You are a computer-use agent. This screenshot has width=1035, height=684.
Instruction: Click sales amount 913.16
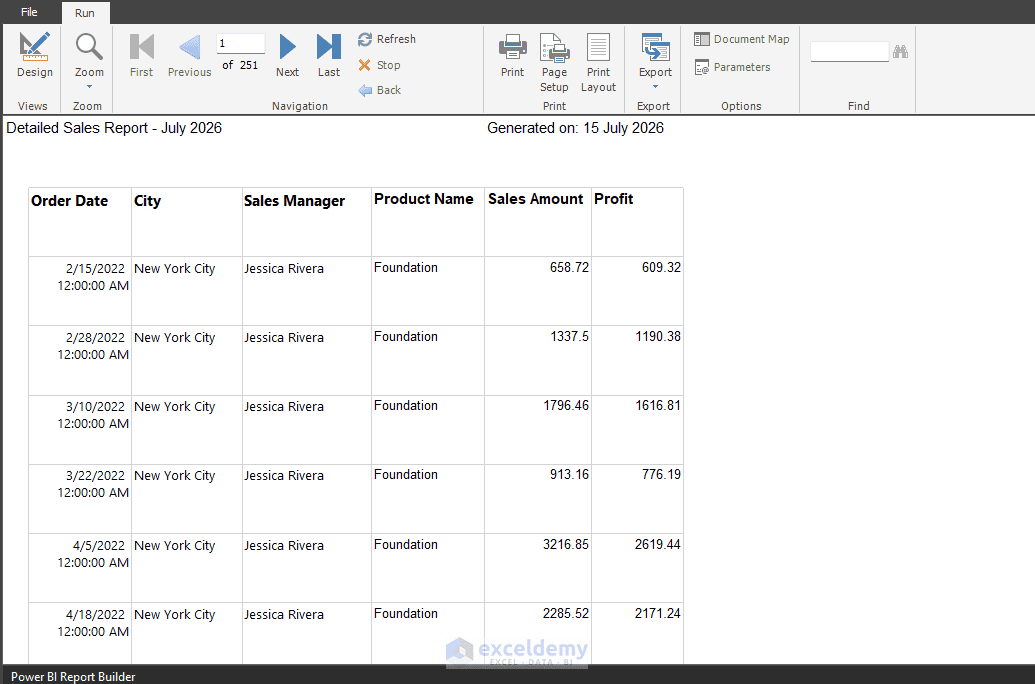point(569,474)
